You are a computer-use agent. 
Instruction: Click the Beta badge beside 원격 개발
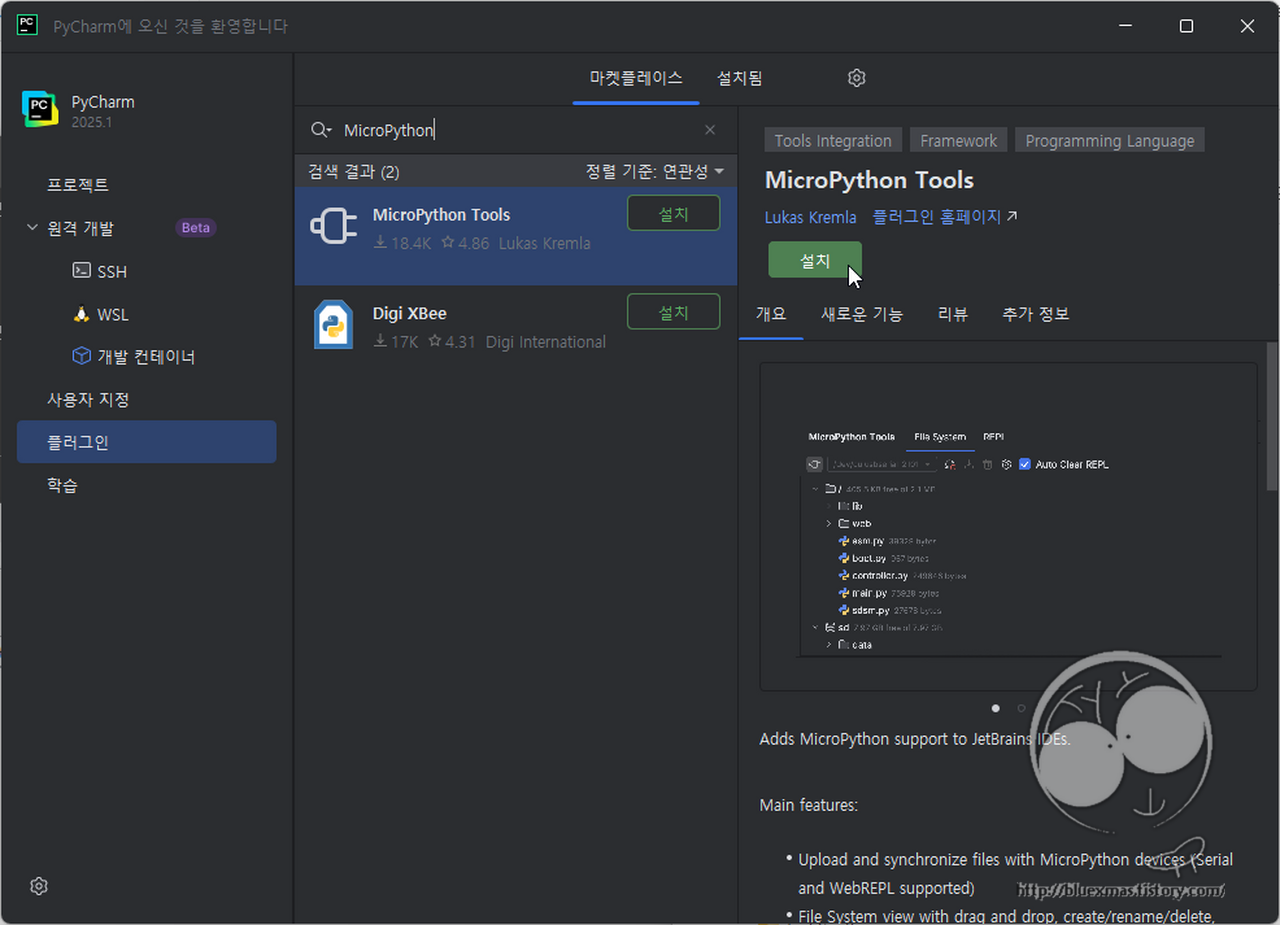pos(195,228)
